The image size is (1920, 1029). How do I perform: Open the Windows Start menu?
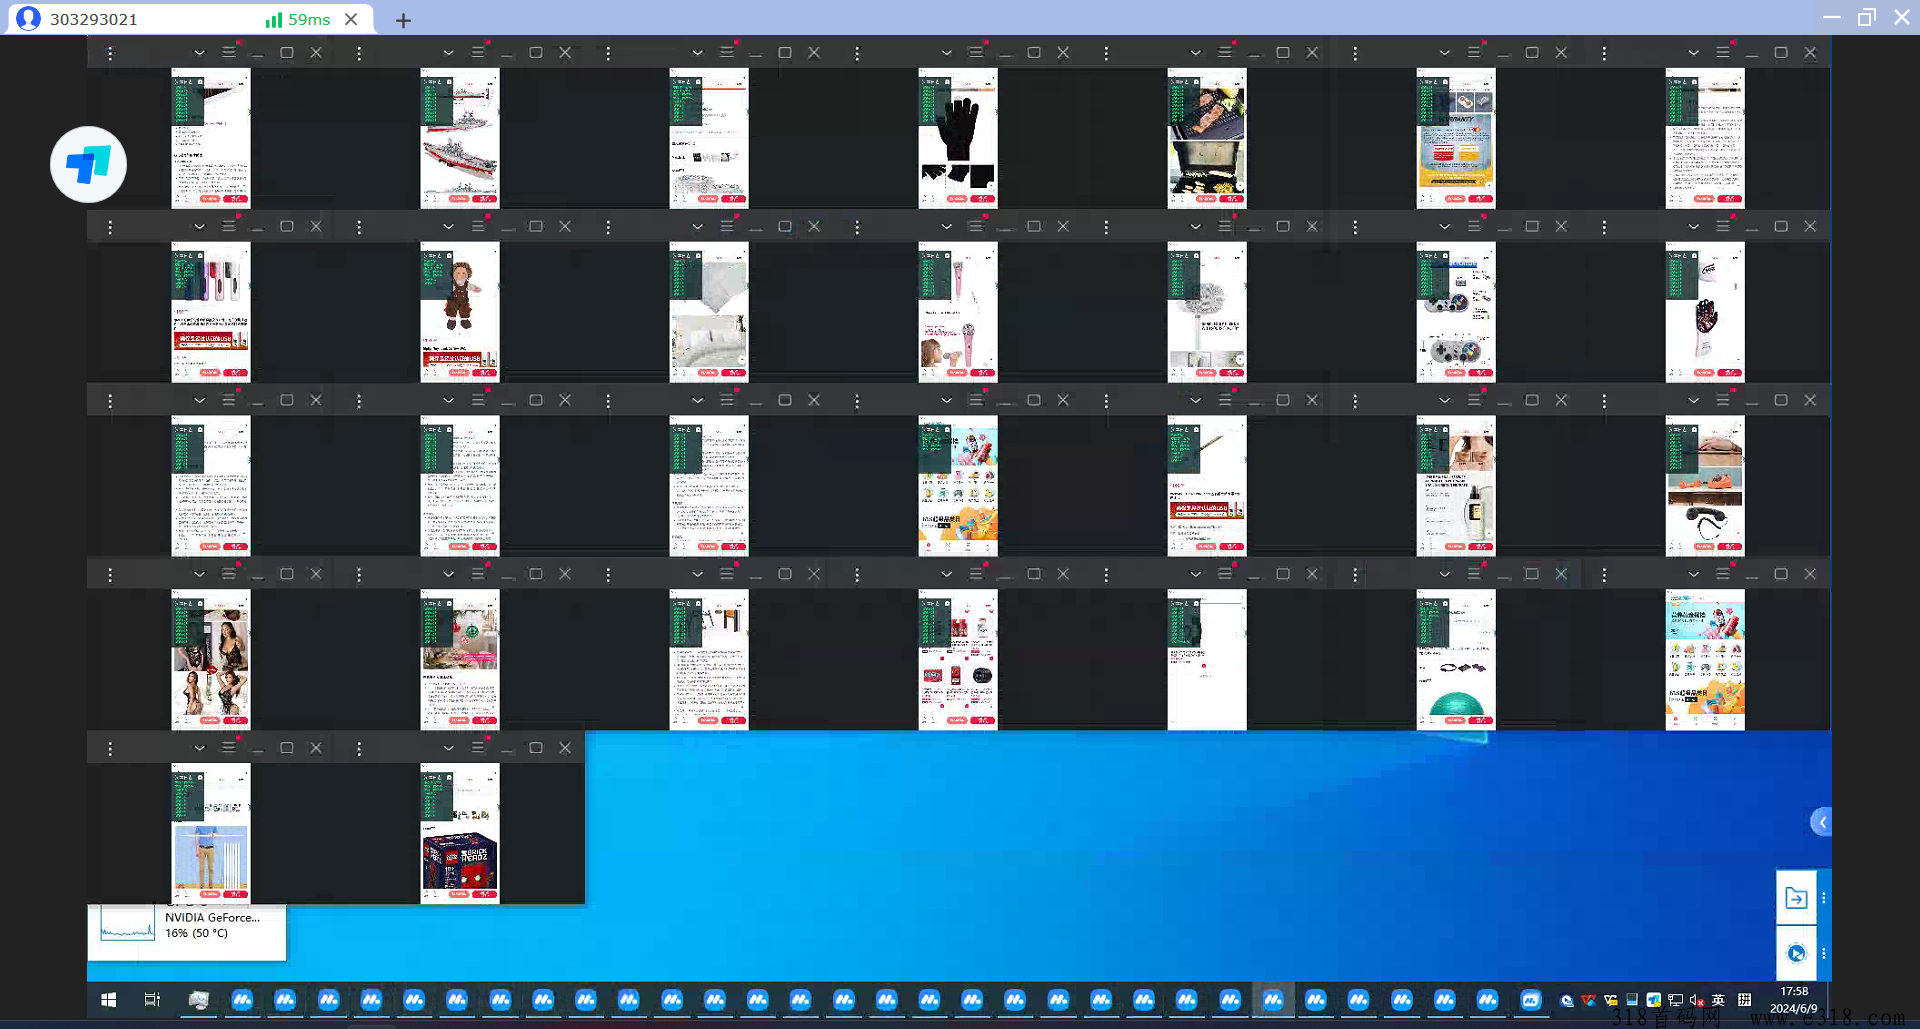[x=109, y=1000]
